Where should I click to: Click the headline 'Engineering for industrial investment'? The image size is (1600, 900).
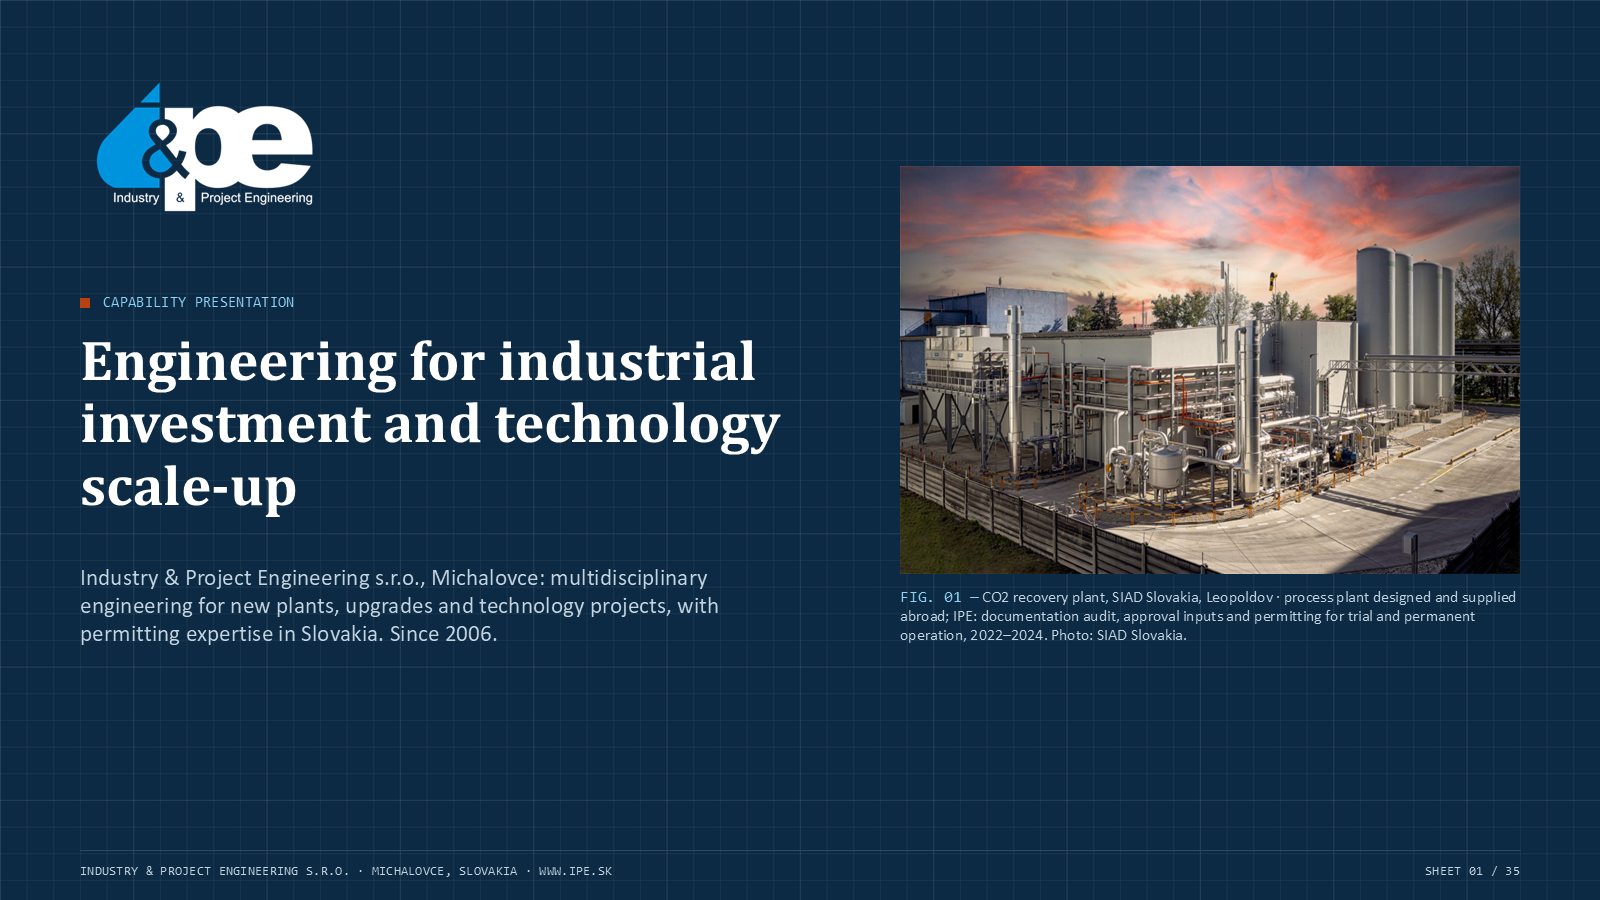click(x=430, y=424)
